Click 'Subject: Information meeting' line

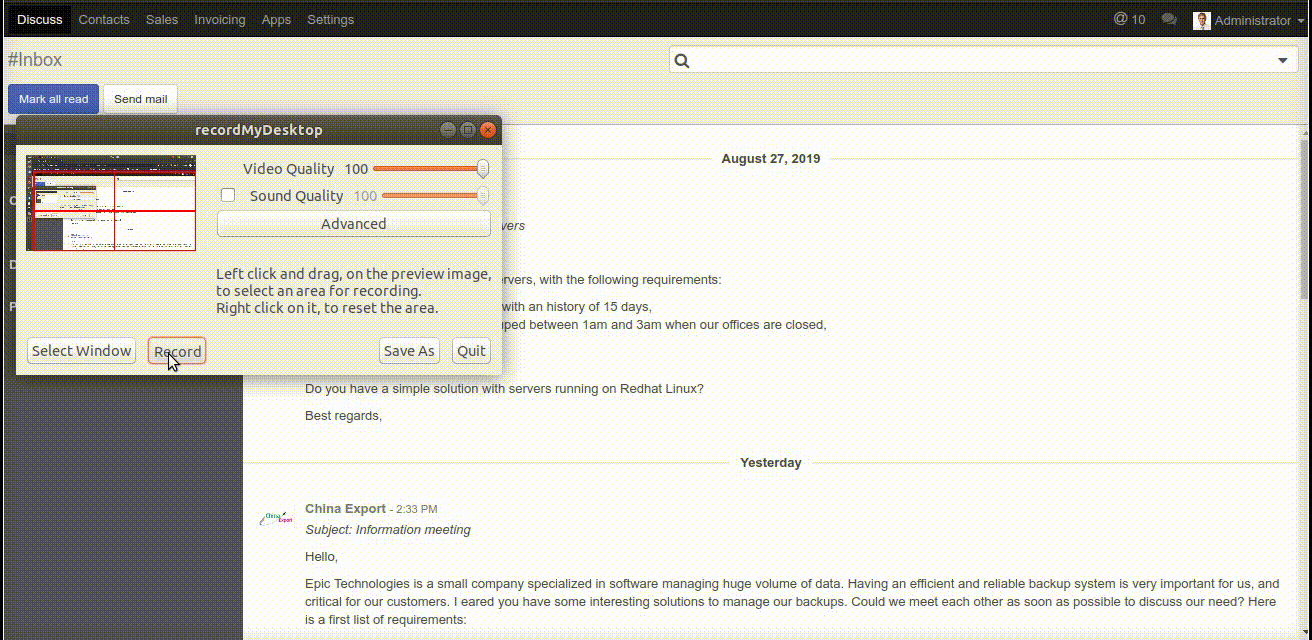pyautogui.click(x=388, y=530)
